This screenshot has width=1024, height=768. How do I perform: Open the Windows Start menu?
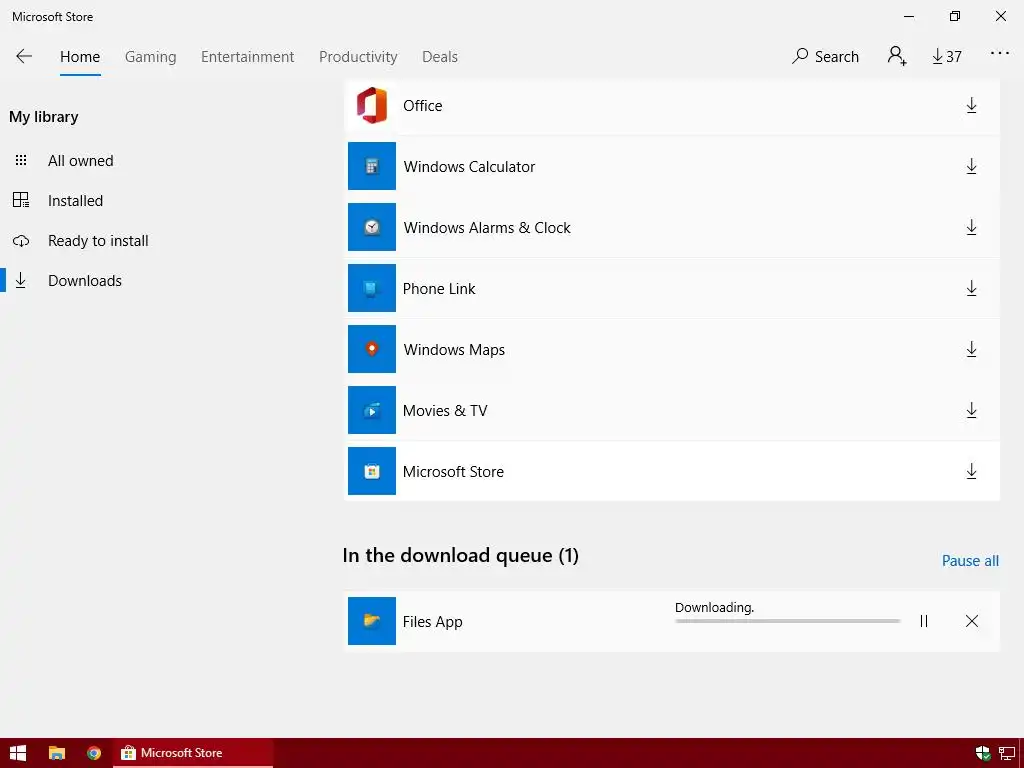click(x=18, y=753)
